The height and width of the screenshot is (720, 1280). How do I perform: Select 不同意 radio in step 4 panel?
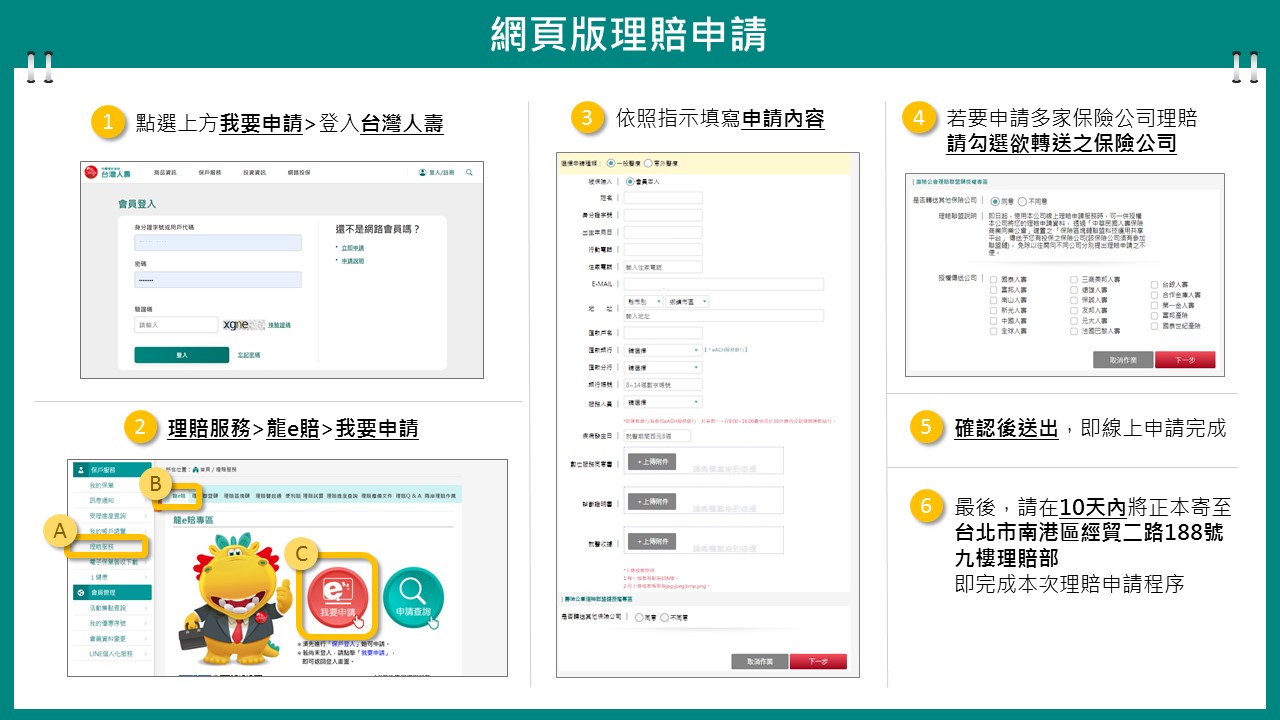coord(1022,201)
